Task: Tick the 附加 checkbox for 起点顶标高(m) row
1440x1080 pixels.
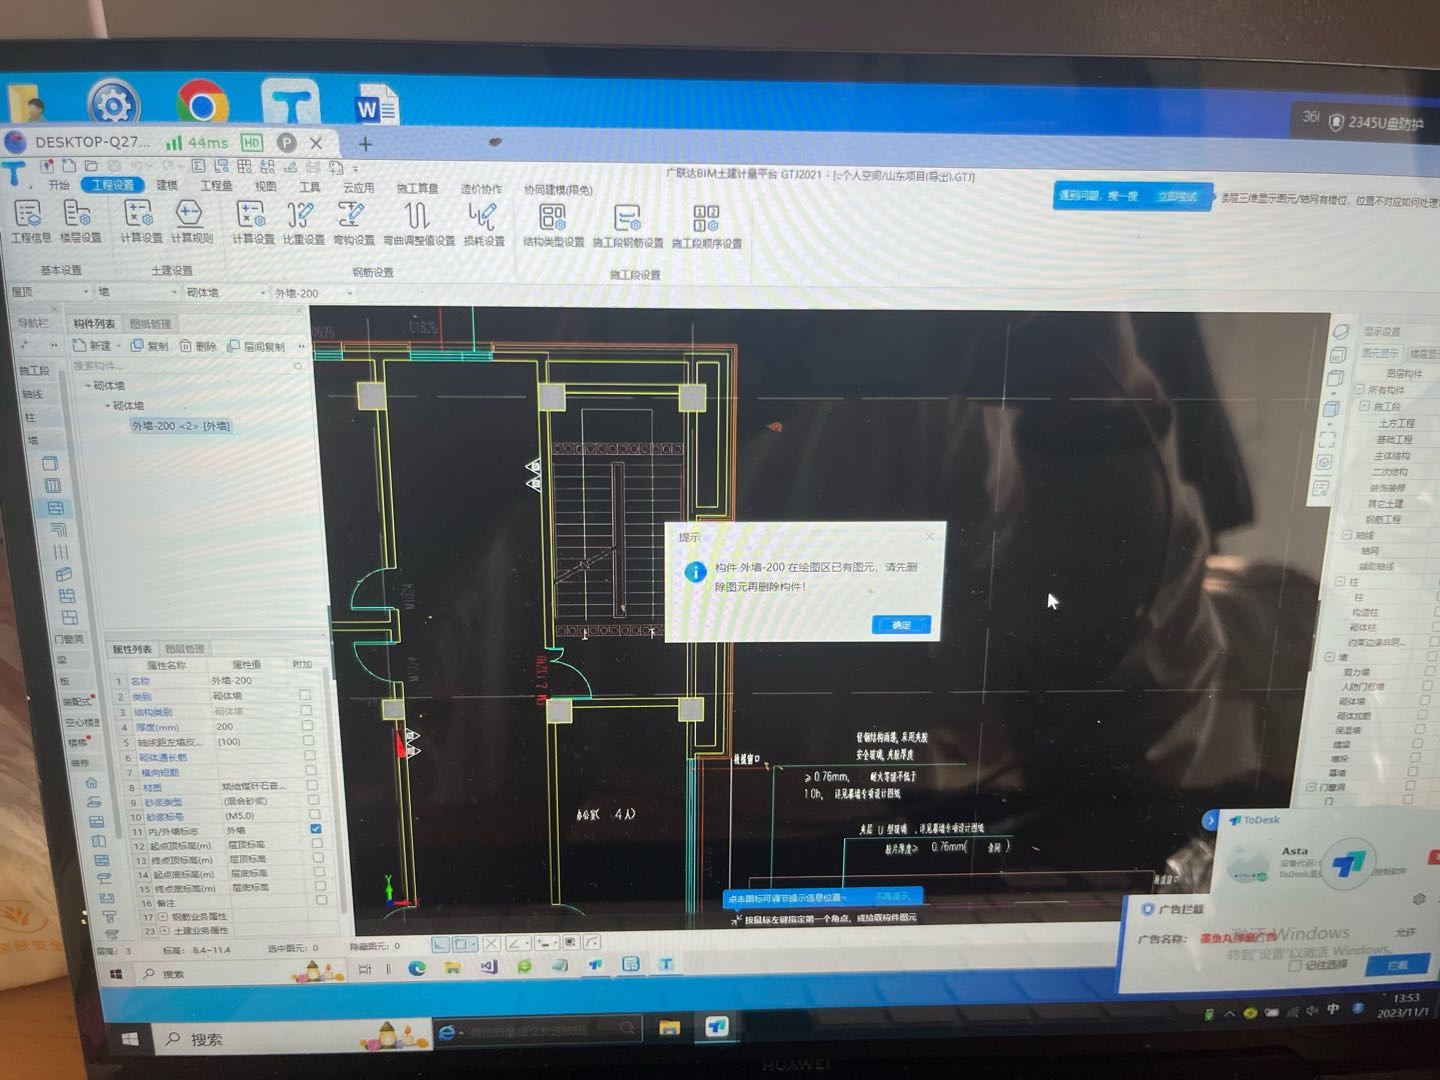Action: pyautogui.click(x=317, y=843)
